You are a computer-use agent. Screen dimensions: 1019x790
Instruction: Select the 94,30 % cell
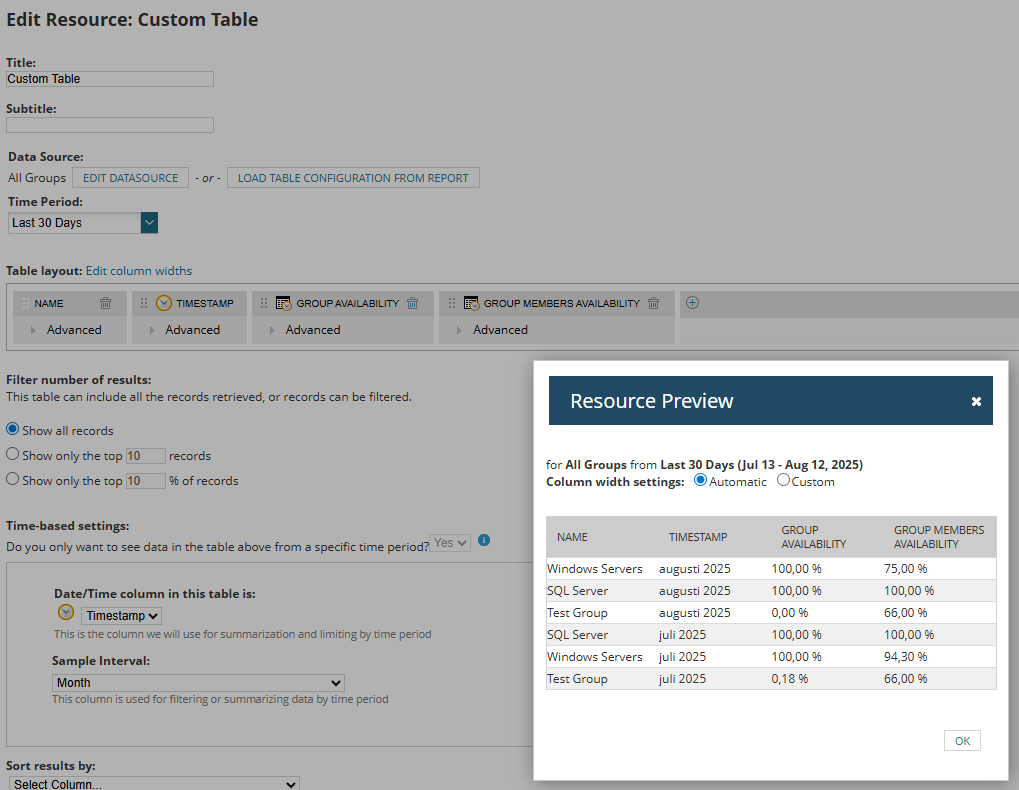pos(905,657)
